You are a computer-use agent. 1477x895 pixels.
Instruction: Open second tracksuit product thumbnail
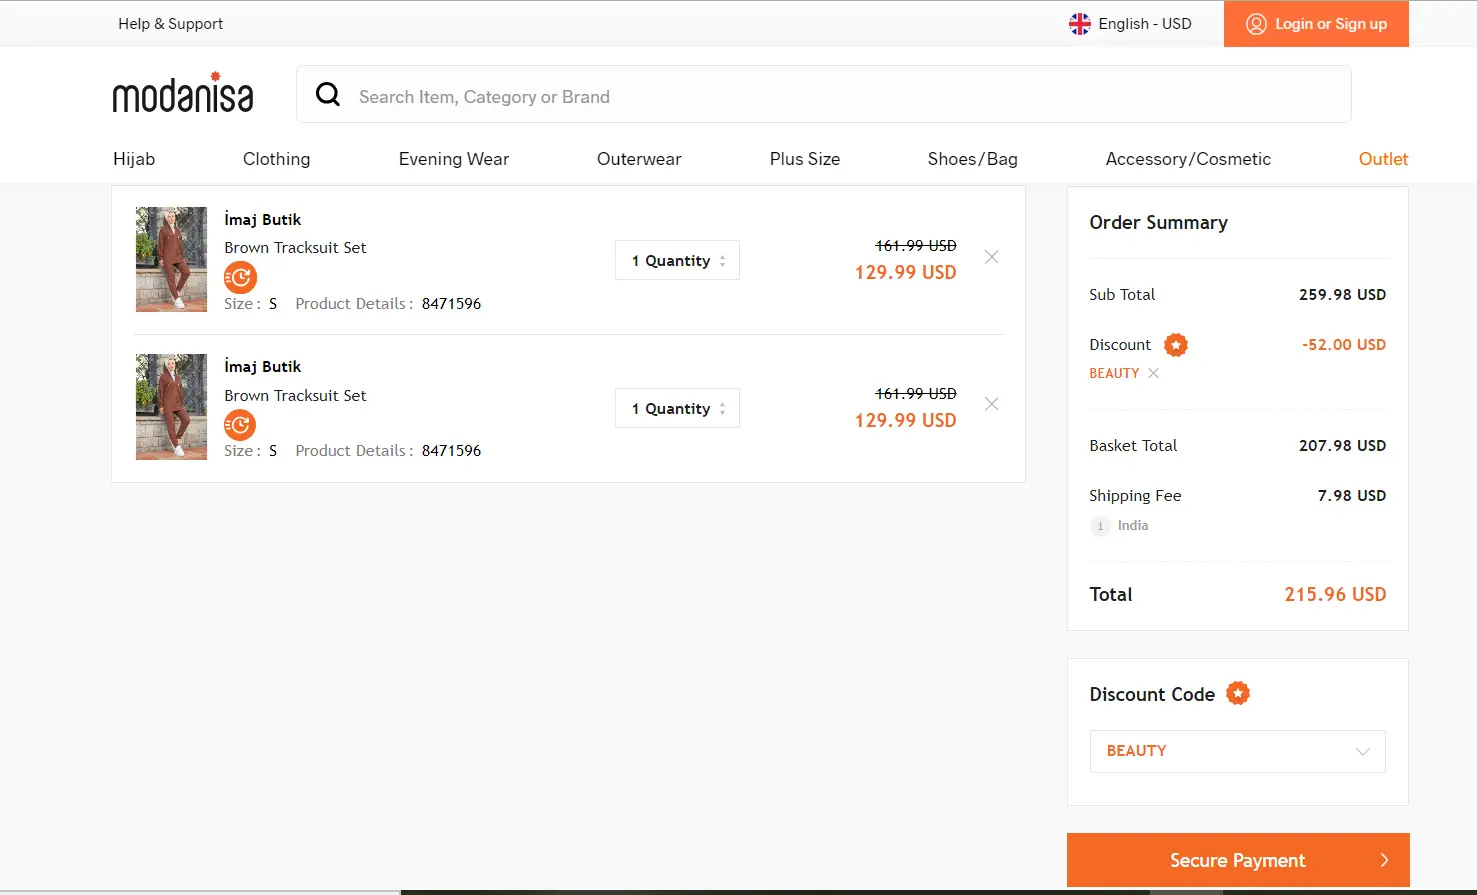coord(171,407)
